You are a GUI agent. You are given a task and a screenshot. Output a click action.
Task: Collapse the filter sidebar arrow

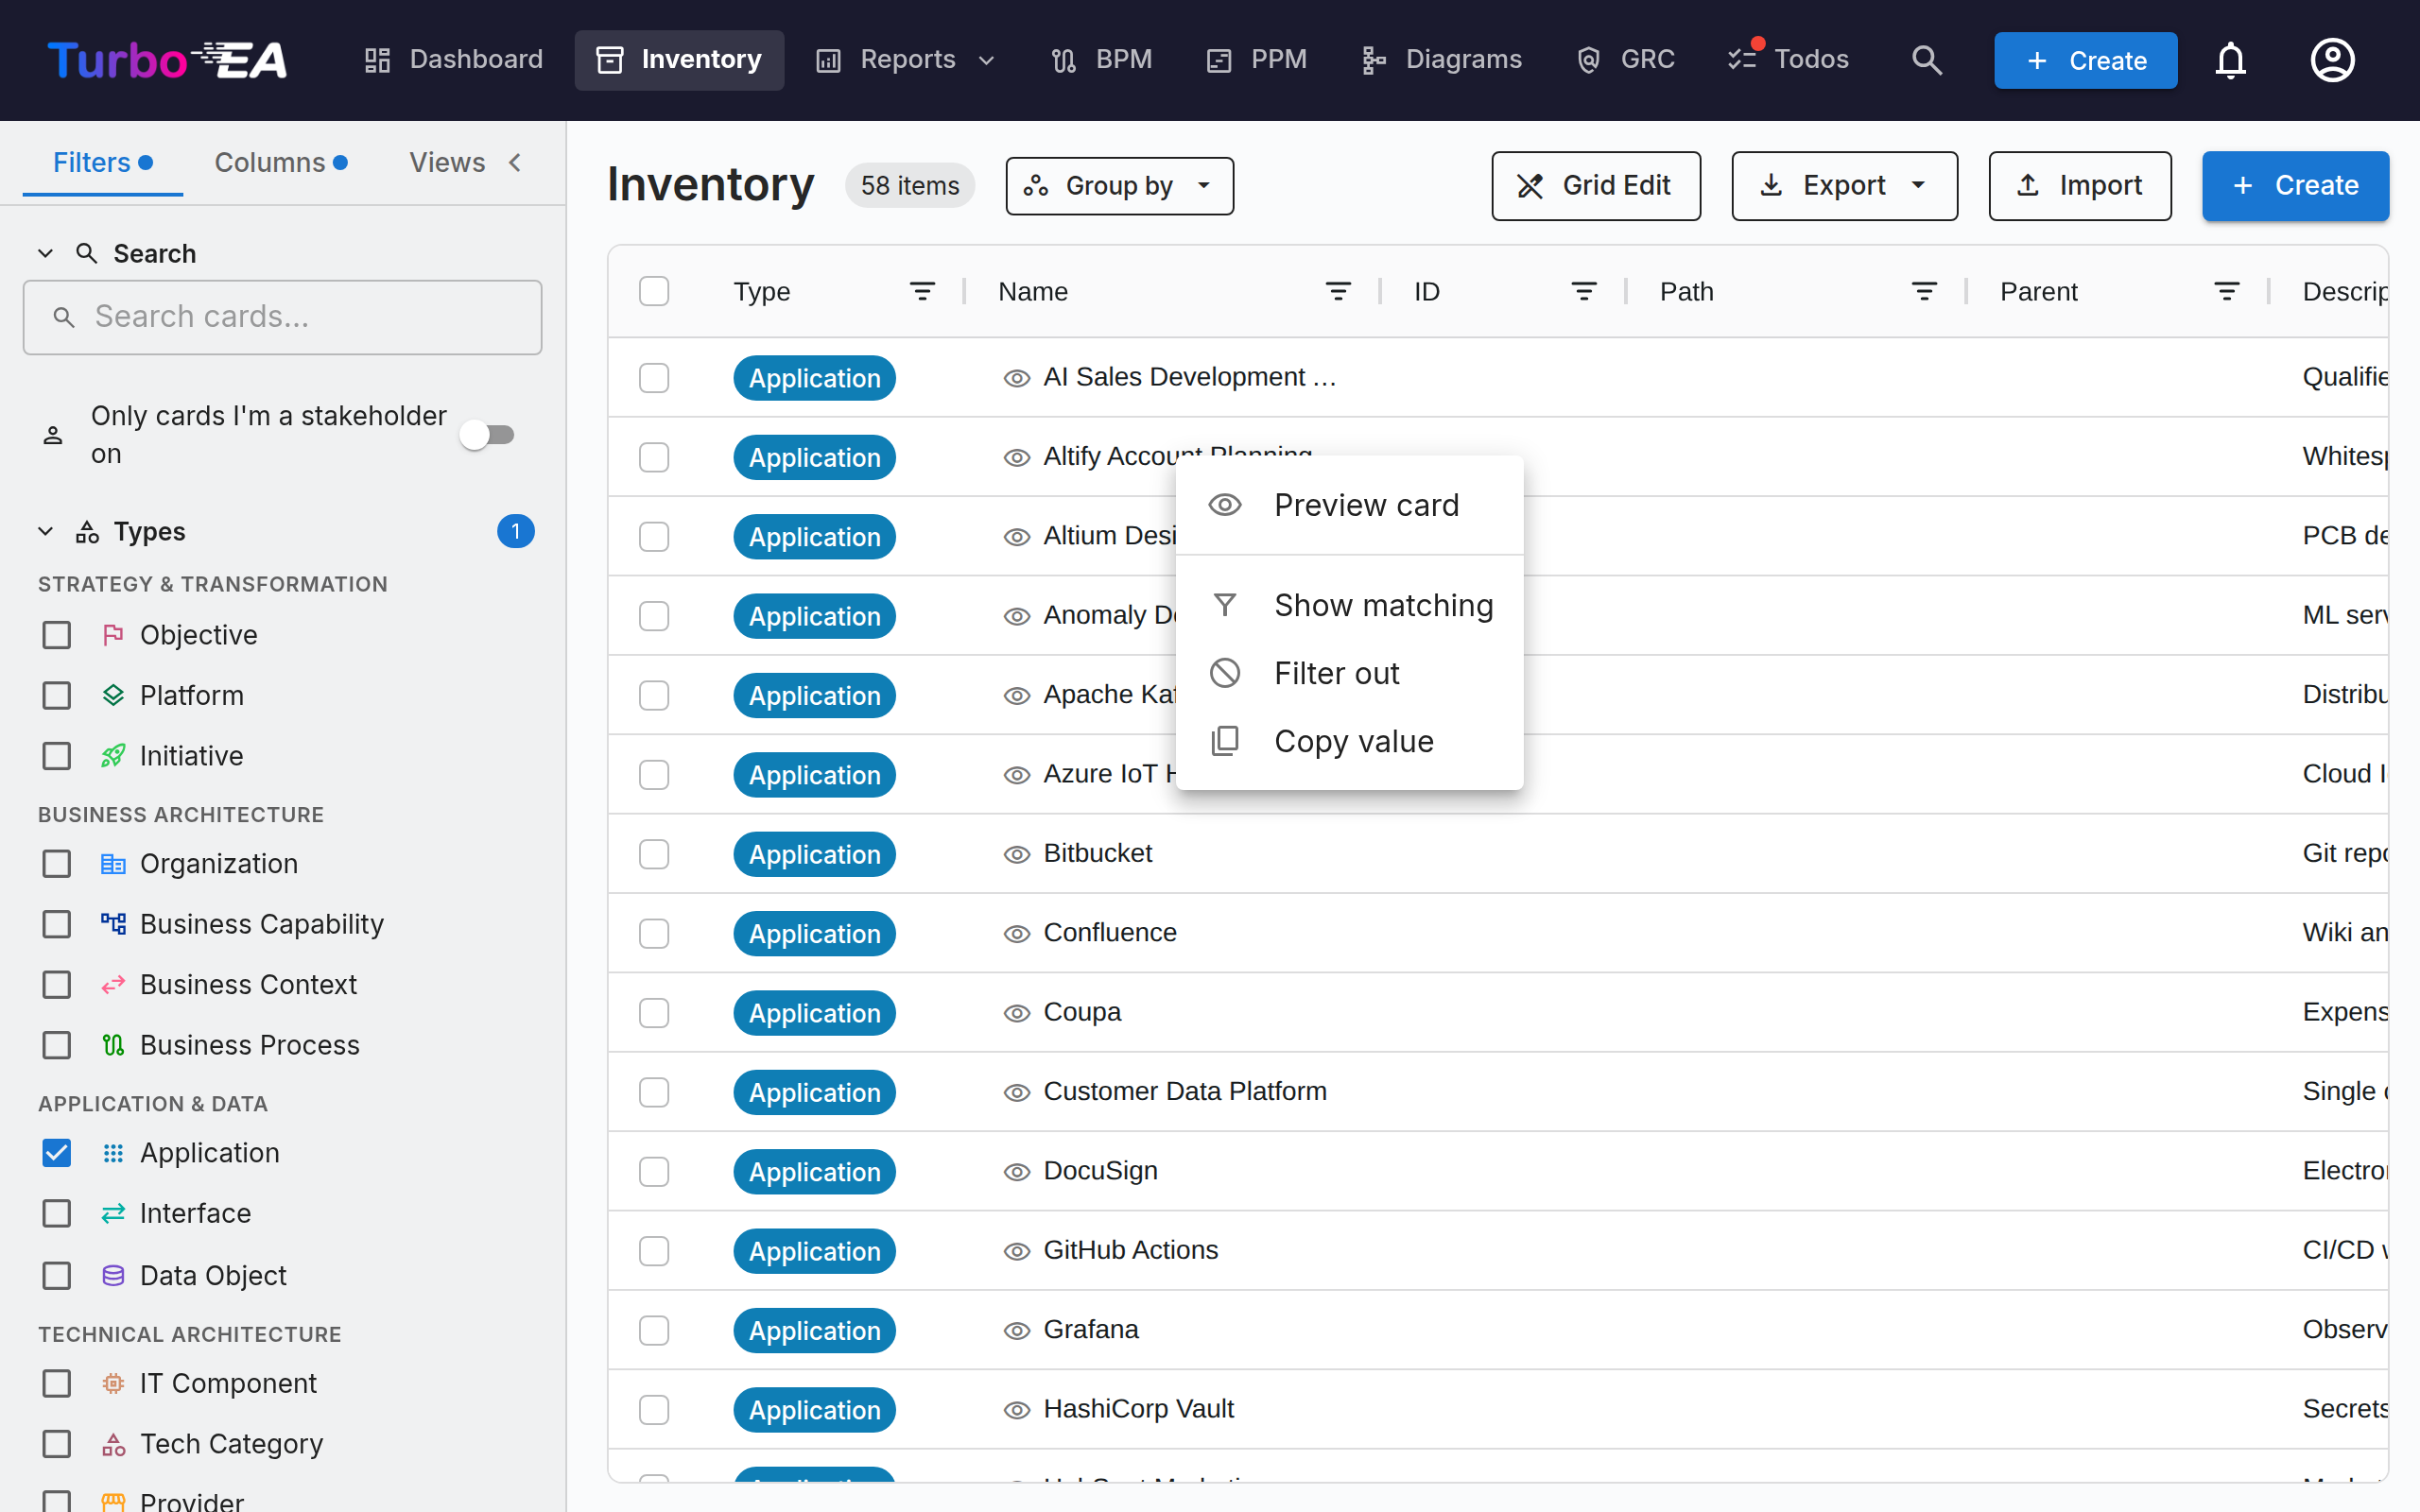(x=515, y=162)
